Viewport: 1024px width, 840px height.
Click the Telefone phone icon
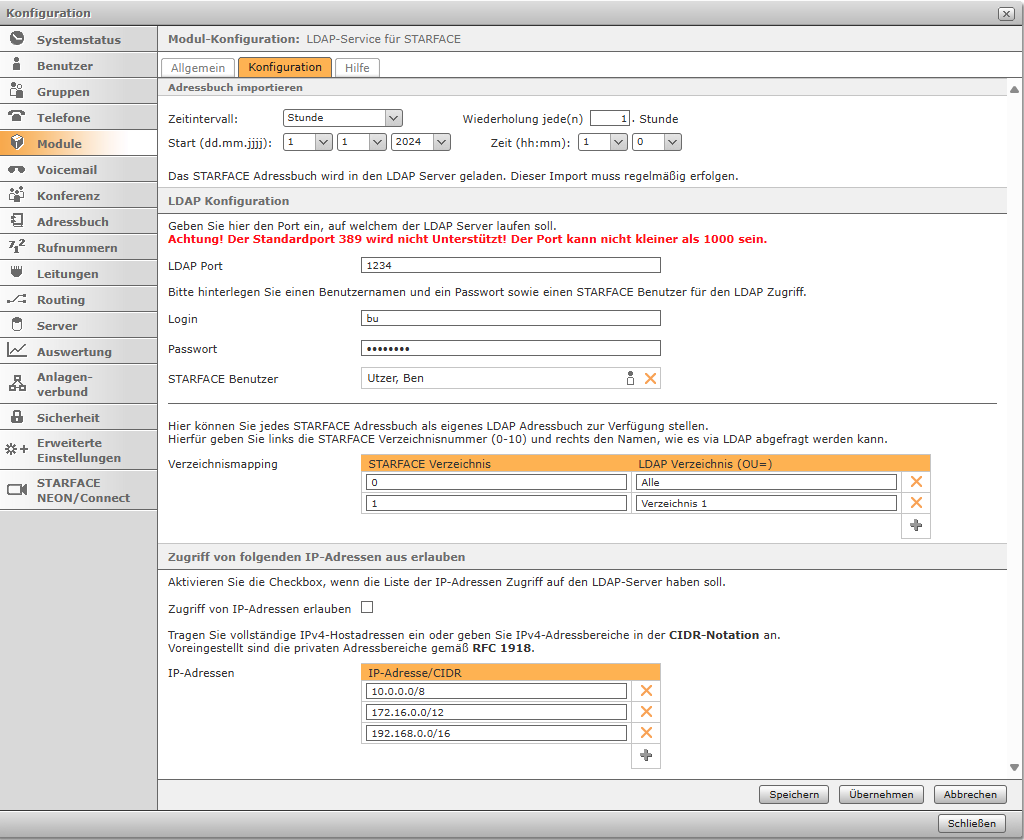(x=17, y=117)
